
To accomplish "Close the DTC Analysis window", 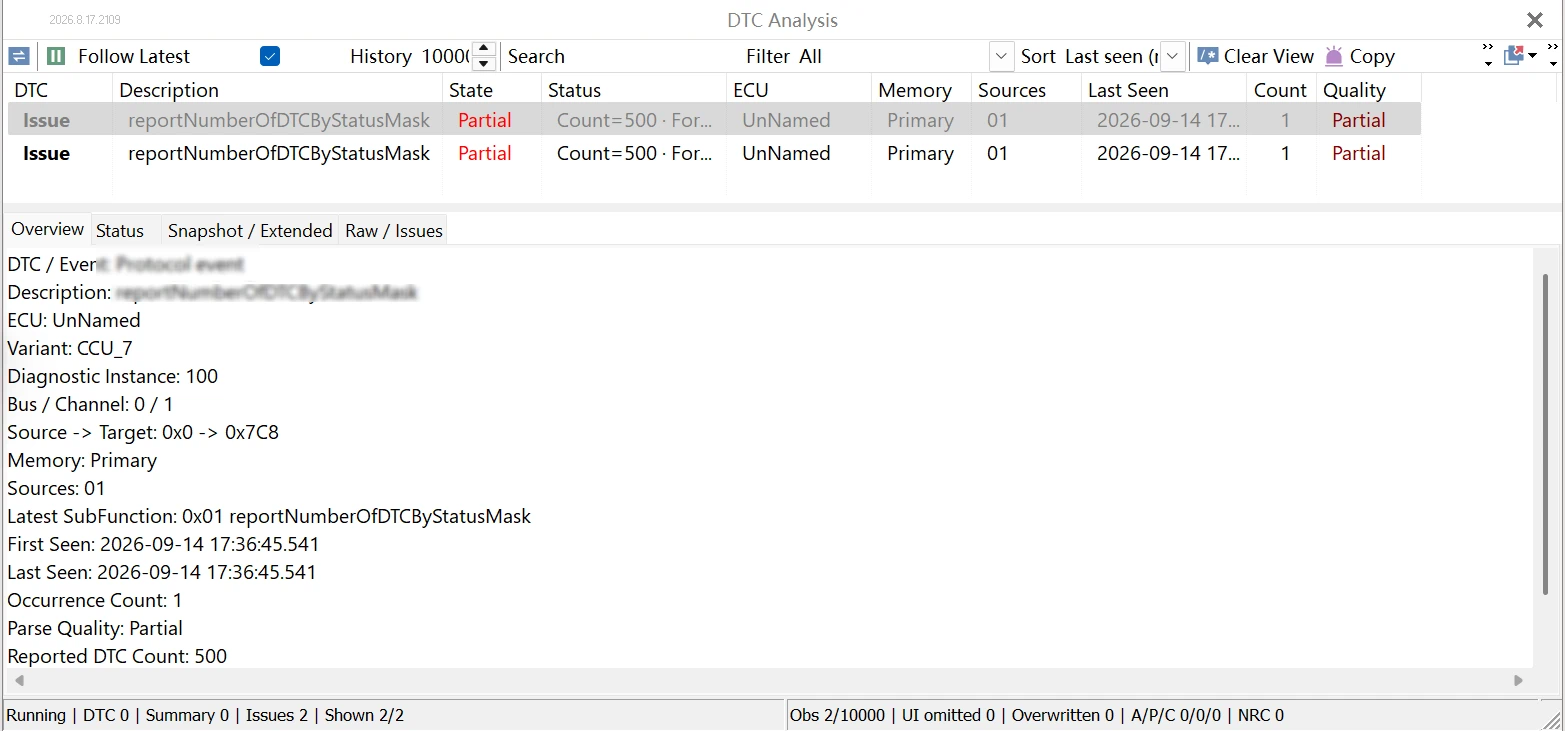I will pos(1535,20).
